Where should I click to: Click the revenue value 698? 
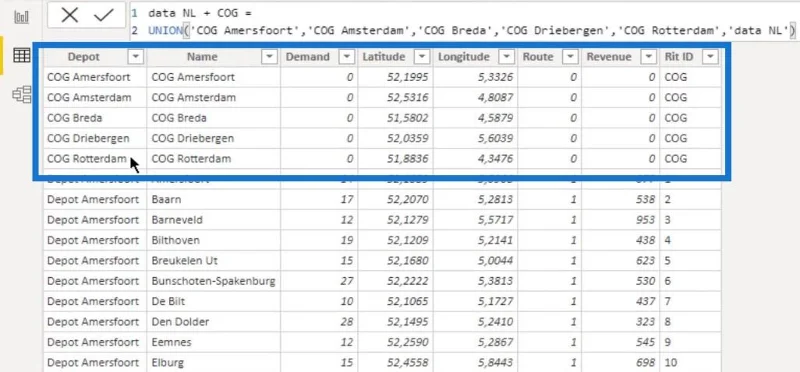pos(645,363)
